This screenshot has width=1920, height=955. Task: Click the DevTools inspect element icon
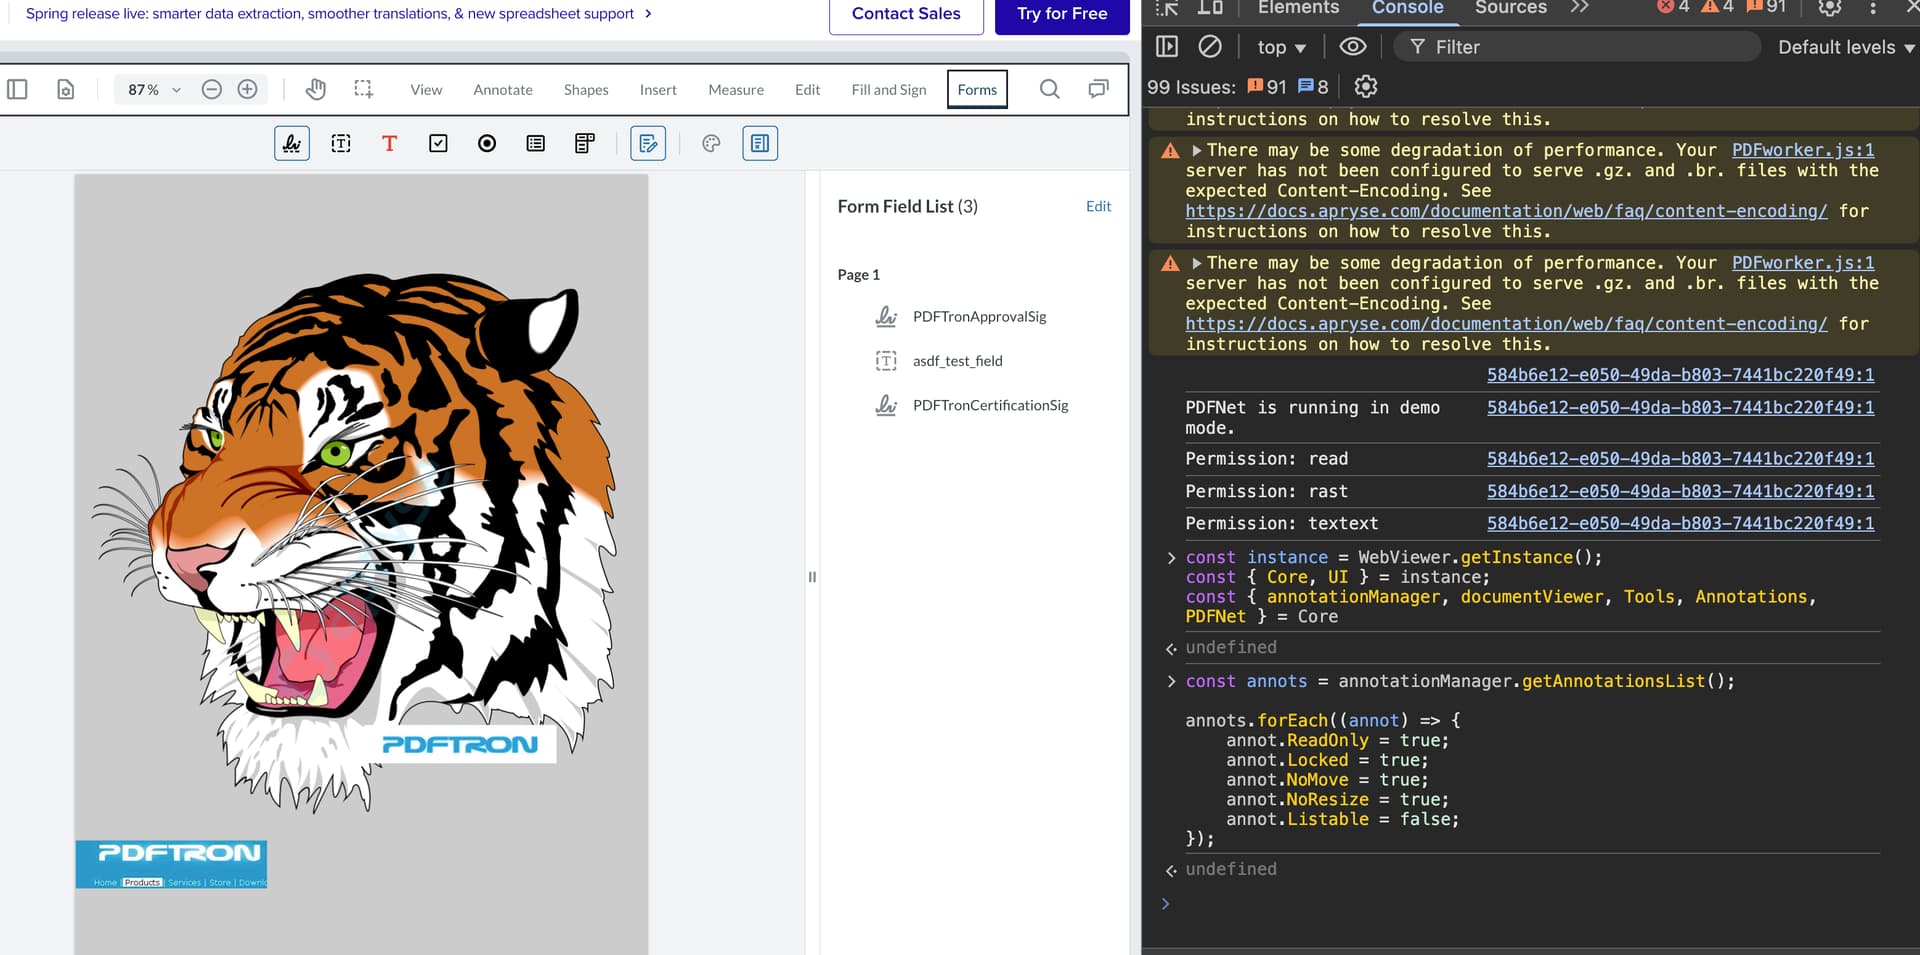(1167, 7)
